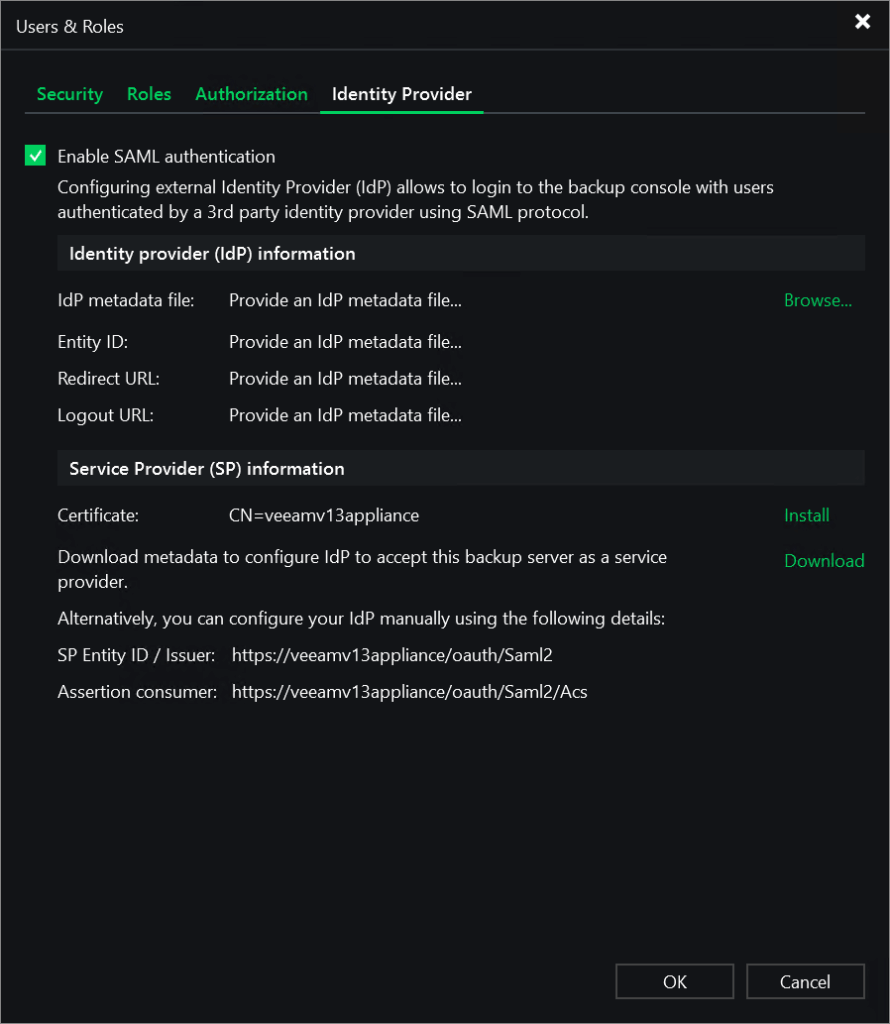Viewport: 890px width, 1024px height.
Task: Click the Service Provider (SP) information header
Action: 207,468
